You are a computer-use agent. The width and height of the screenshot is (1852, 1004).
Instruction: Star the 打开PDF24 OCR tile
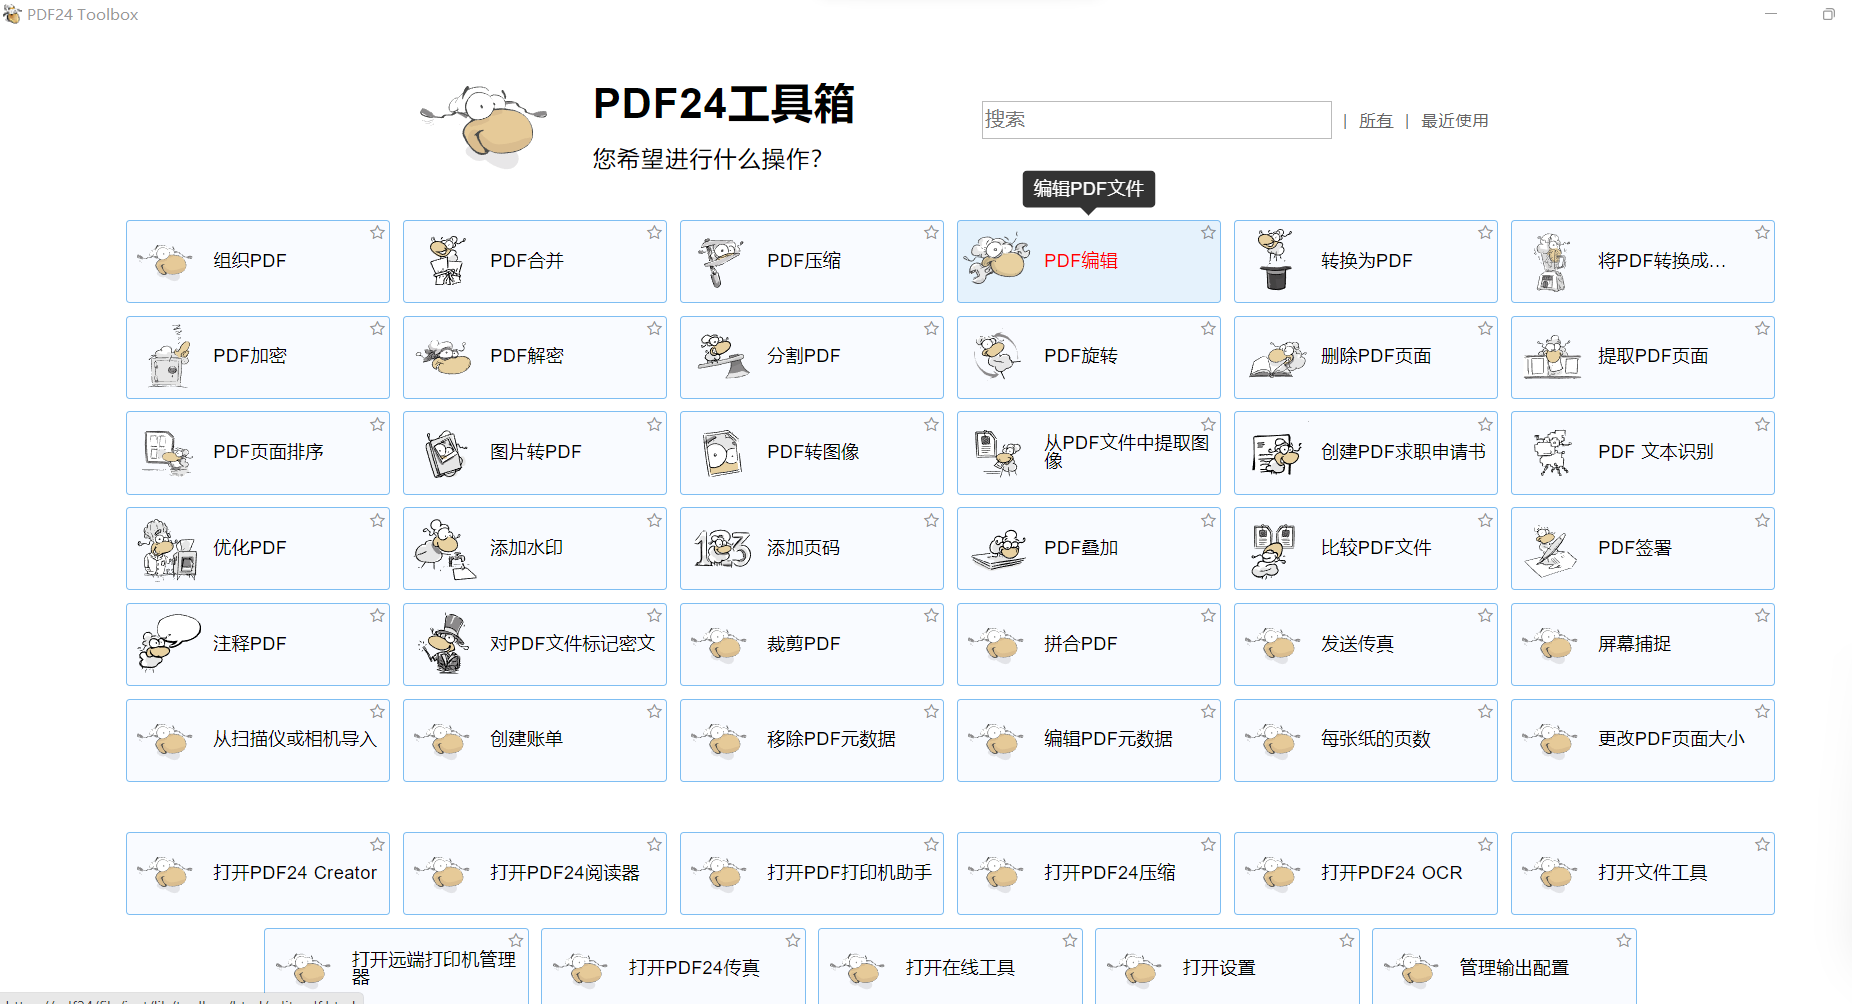click(1485, 845)
